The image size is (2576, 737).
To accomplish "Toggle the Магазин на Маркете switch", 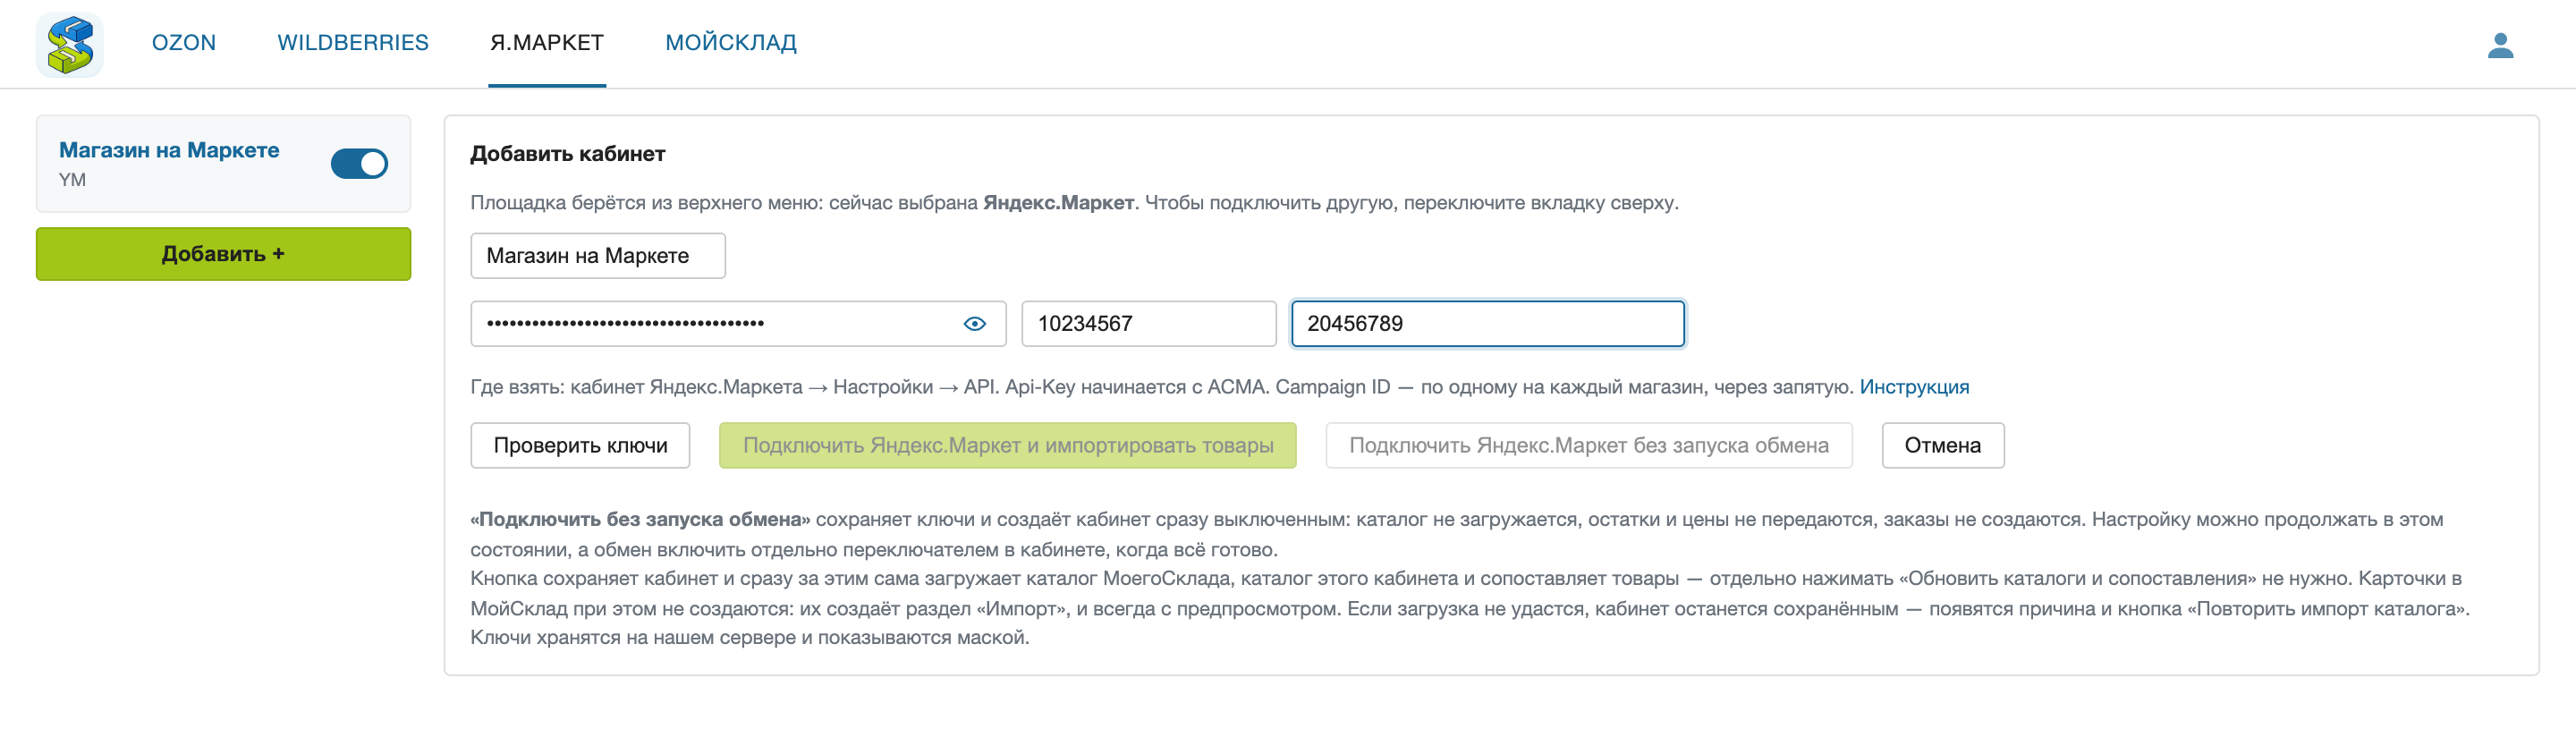I will 359,164.
